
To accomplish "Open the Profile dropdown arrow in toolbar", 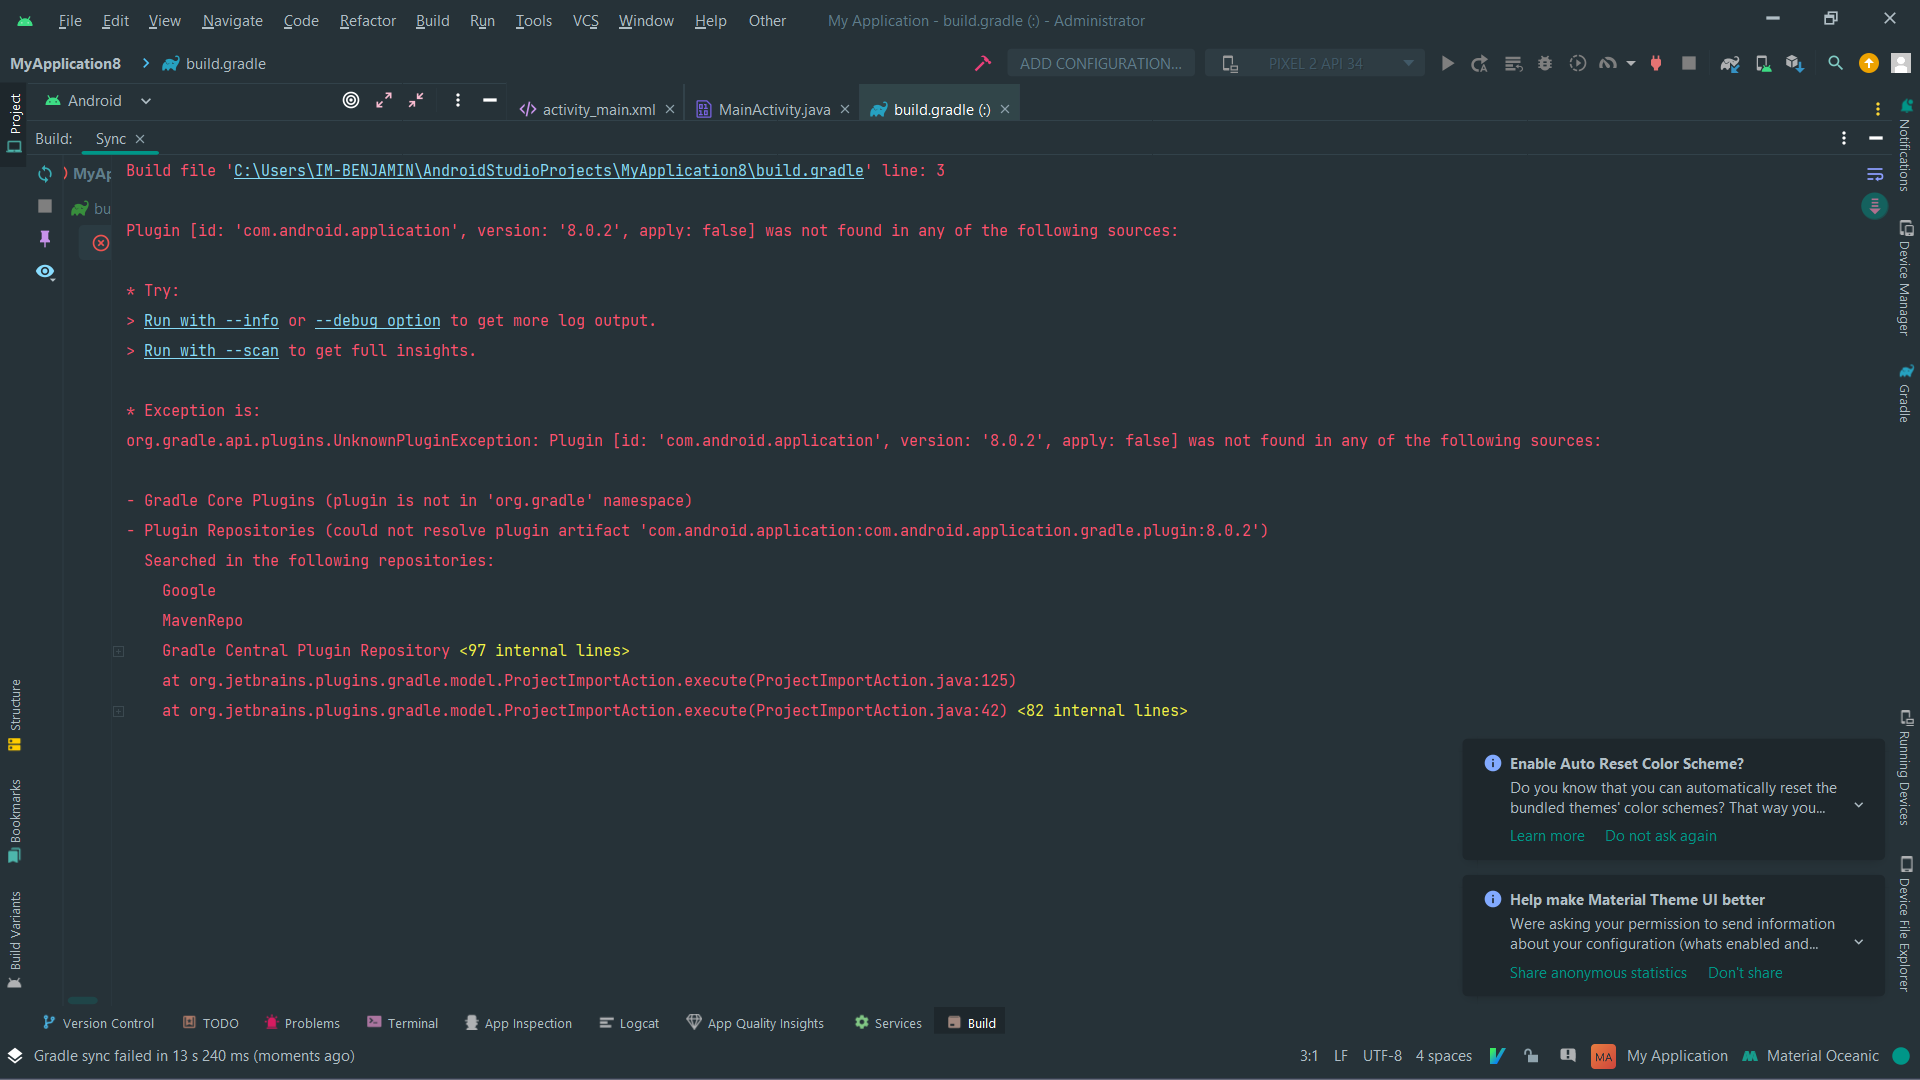I will click(1631, 63).
